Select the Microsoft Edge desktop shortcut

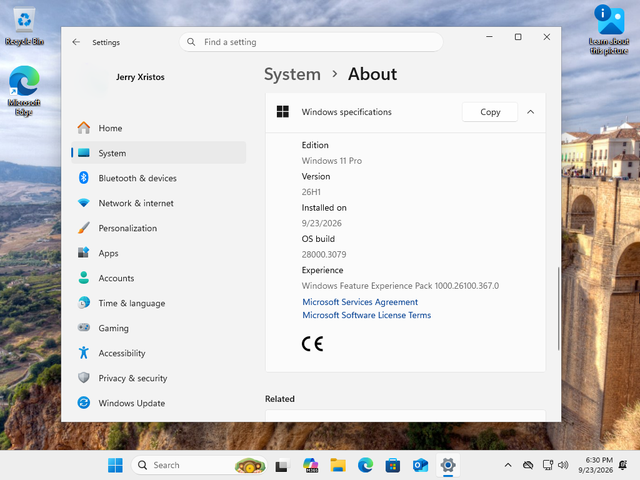click(24, 91)
